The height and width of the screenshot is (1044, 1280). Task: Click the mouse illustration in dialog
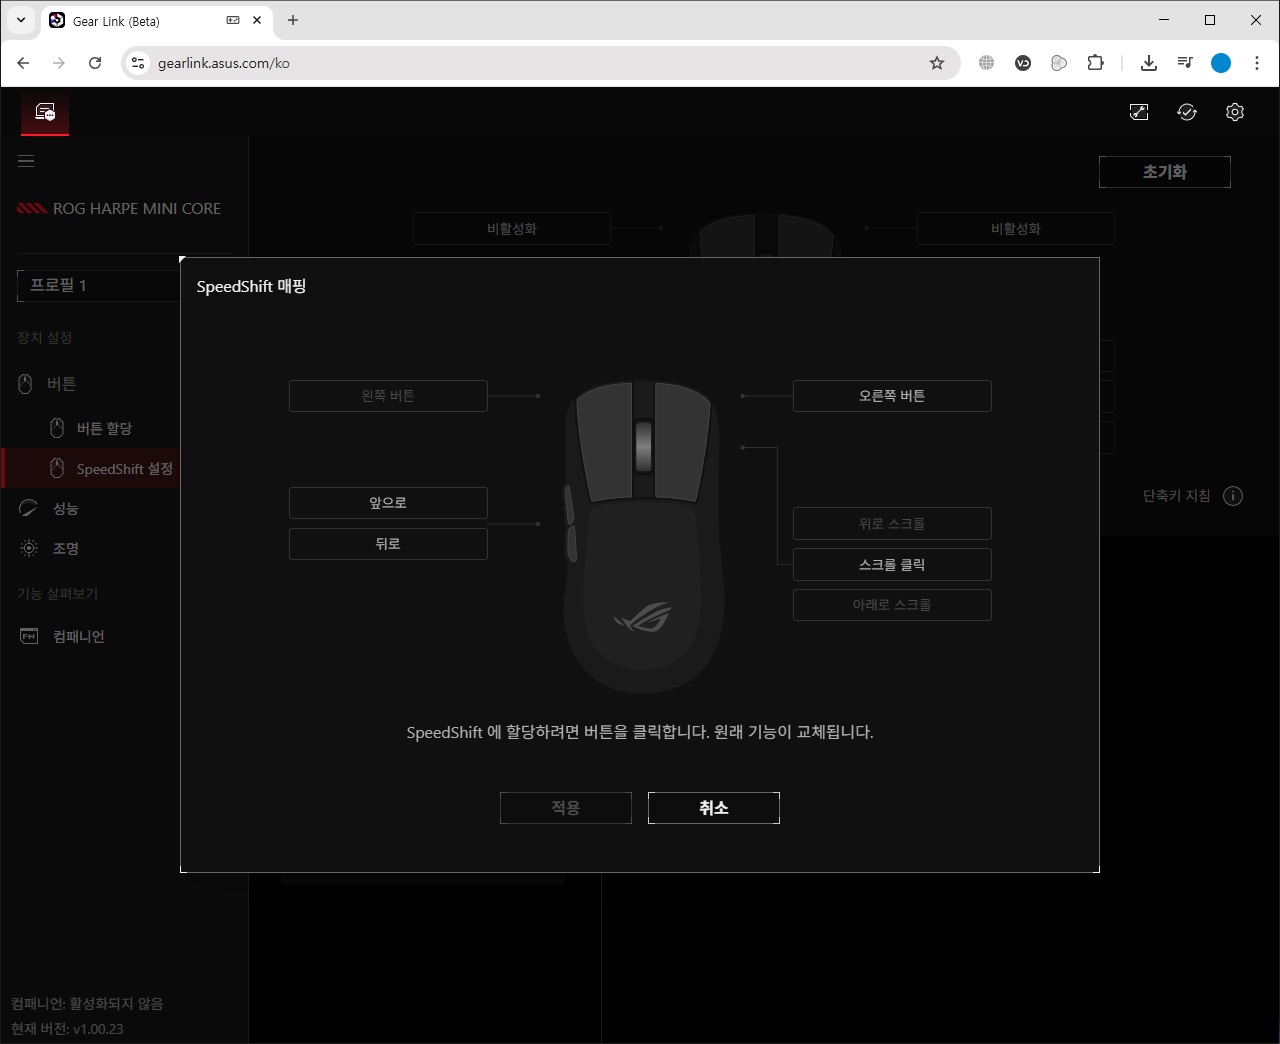pyautogui.click(x=643, y=536)
